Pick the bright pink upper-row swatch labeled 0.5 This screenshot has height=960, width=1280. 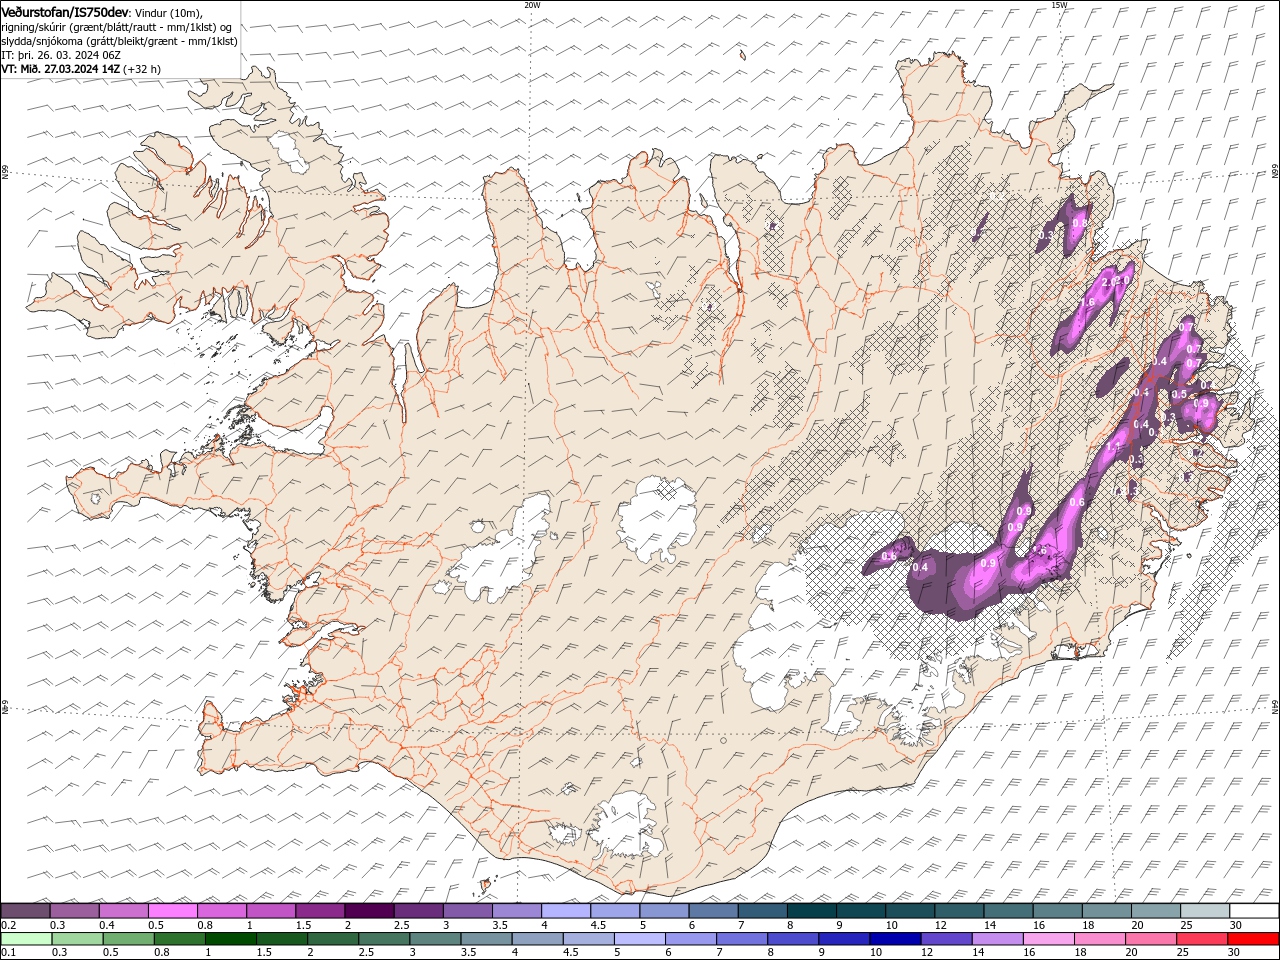coord(172,910)
